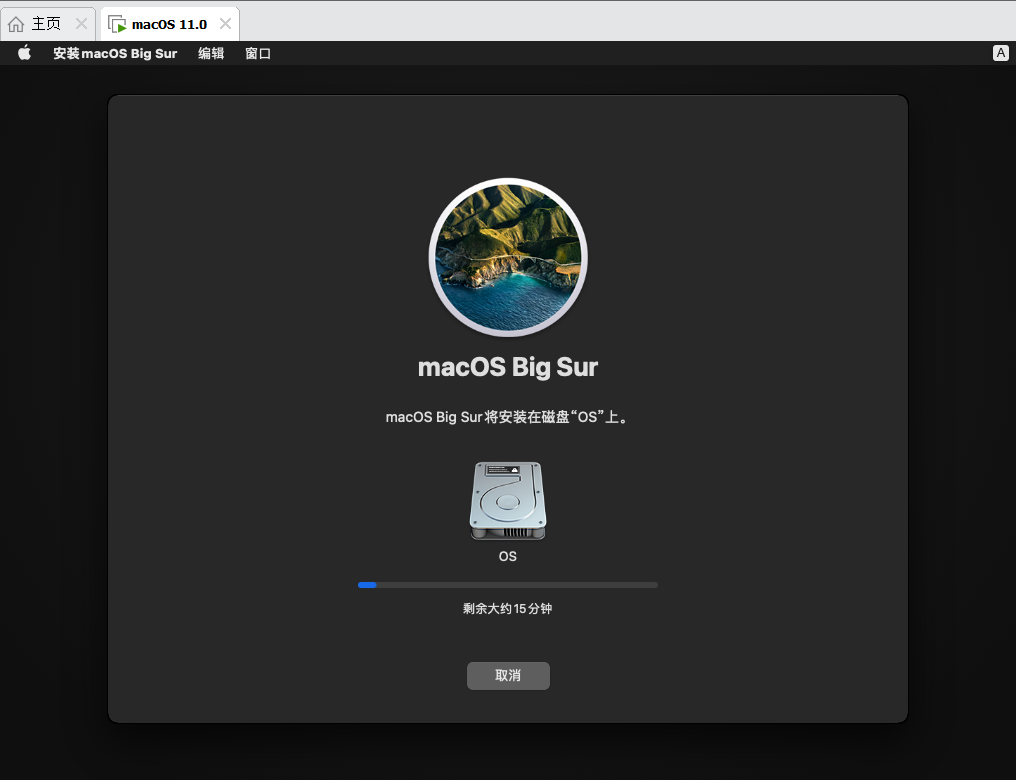Viewport: 1016px width, 780px height.
Task: Select the OS hard disk icon
Action: tap(508, 501)
